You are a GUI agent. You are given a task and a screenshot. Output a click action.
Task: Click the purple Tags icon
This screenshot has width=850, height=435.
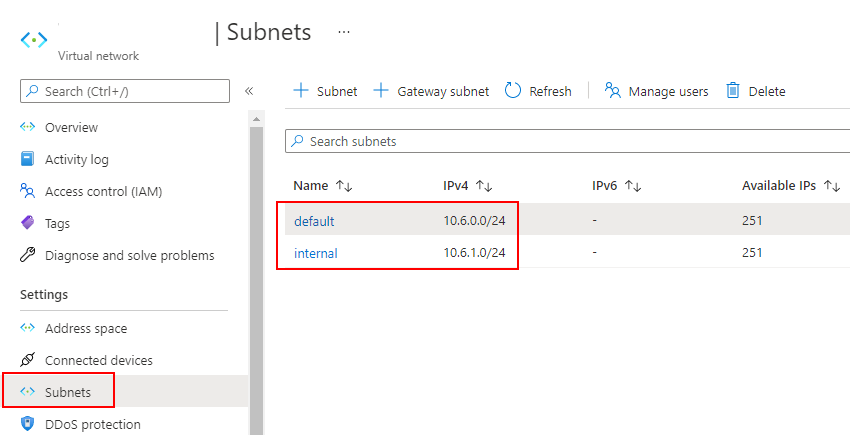[27, 222]
